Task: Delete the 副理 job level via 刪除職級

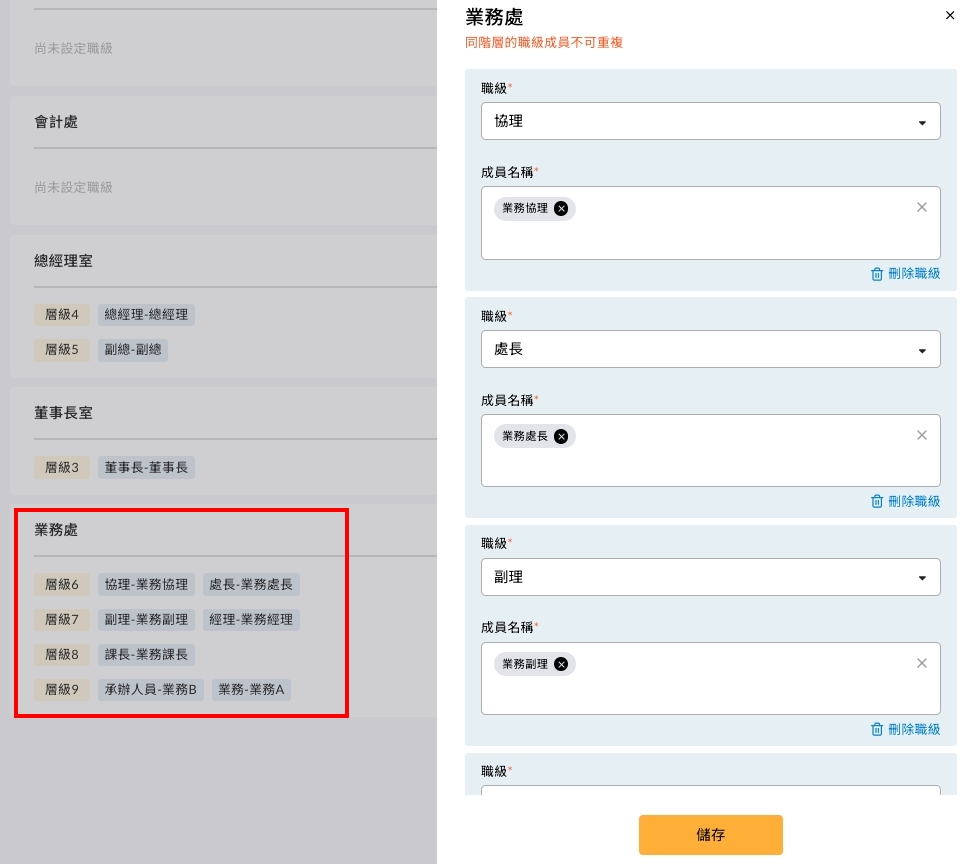Action: click(905, 729)
